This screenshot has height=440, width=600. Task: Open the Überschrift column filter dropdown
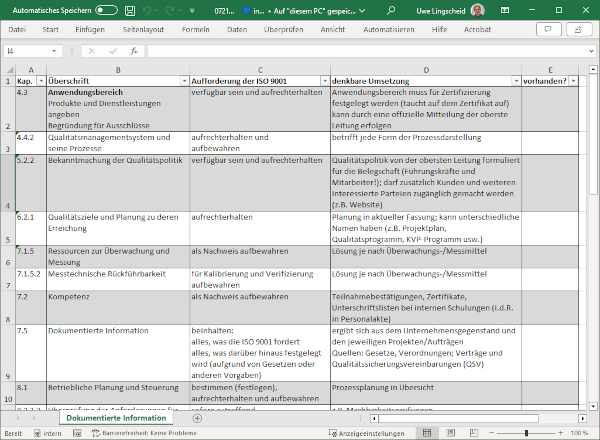pyautogui.click(x=182, y=80)
